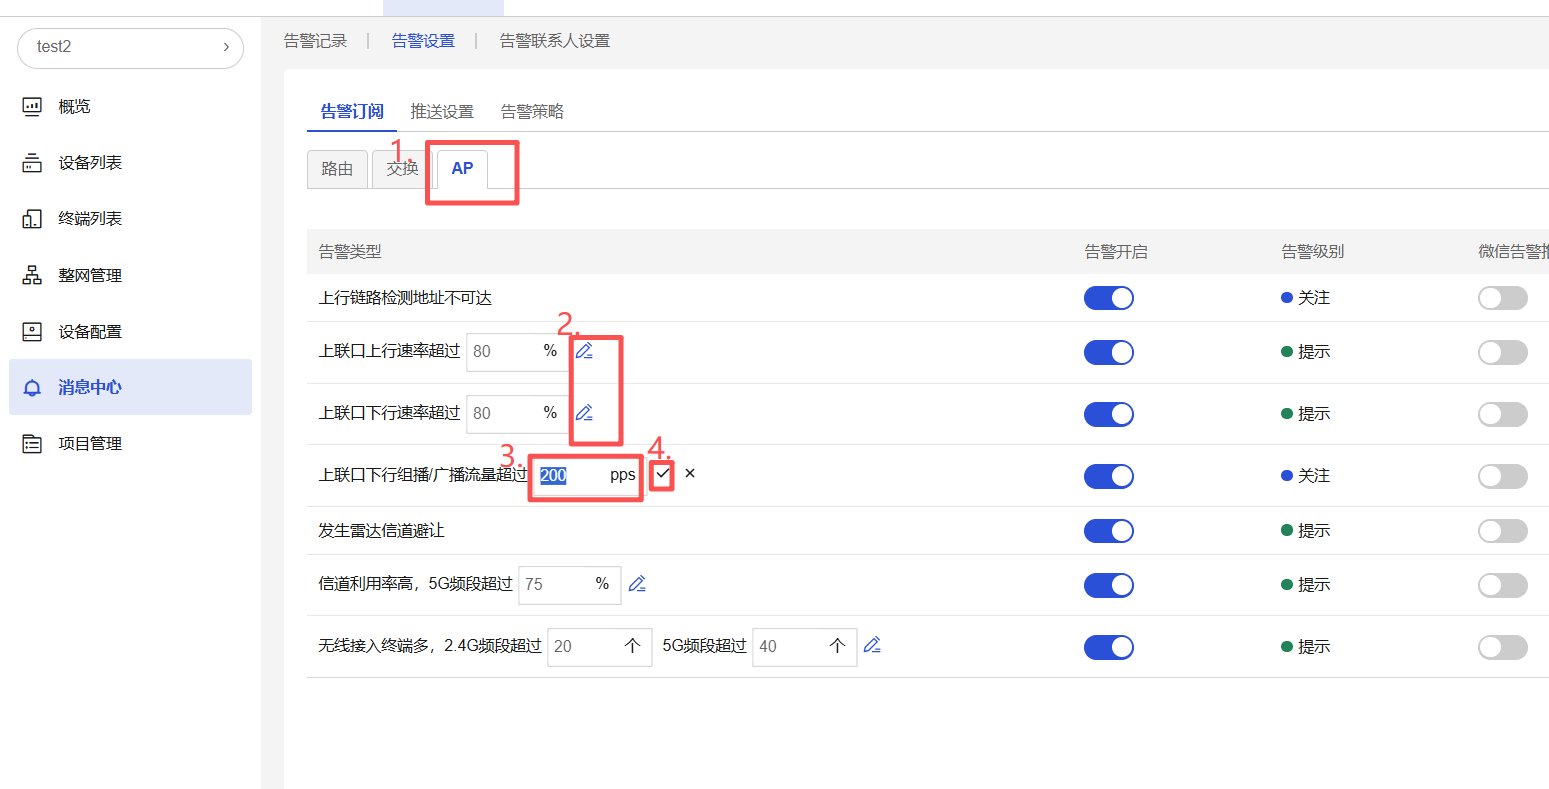This screenshot has height=789, width=1549.
Task: Select the 交换 device tab
Action: click(402, 169)
